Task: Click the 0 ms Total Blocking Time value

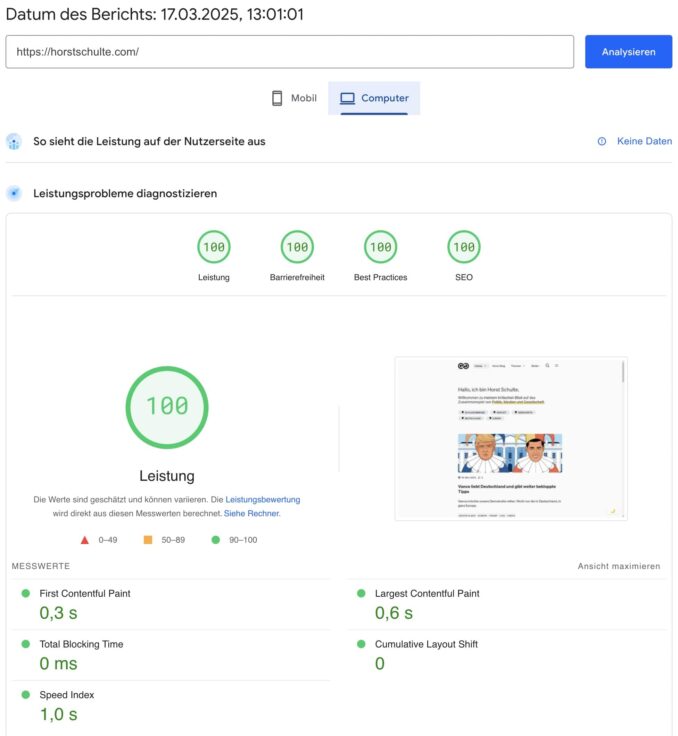Action: click(x=58, y=664)
